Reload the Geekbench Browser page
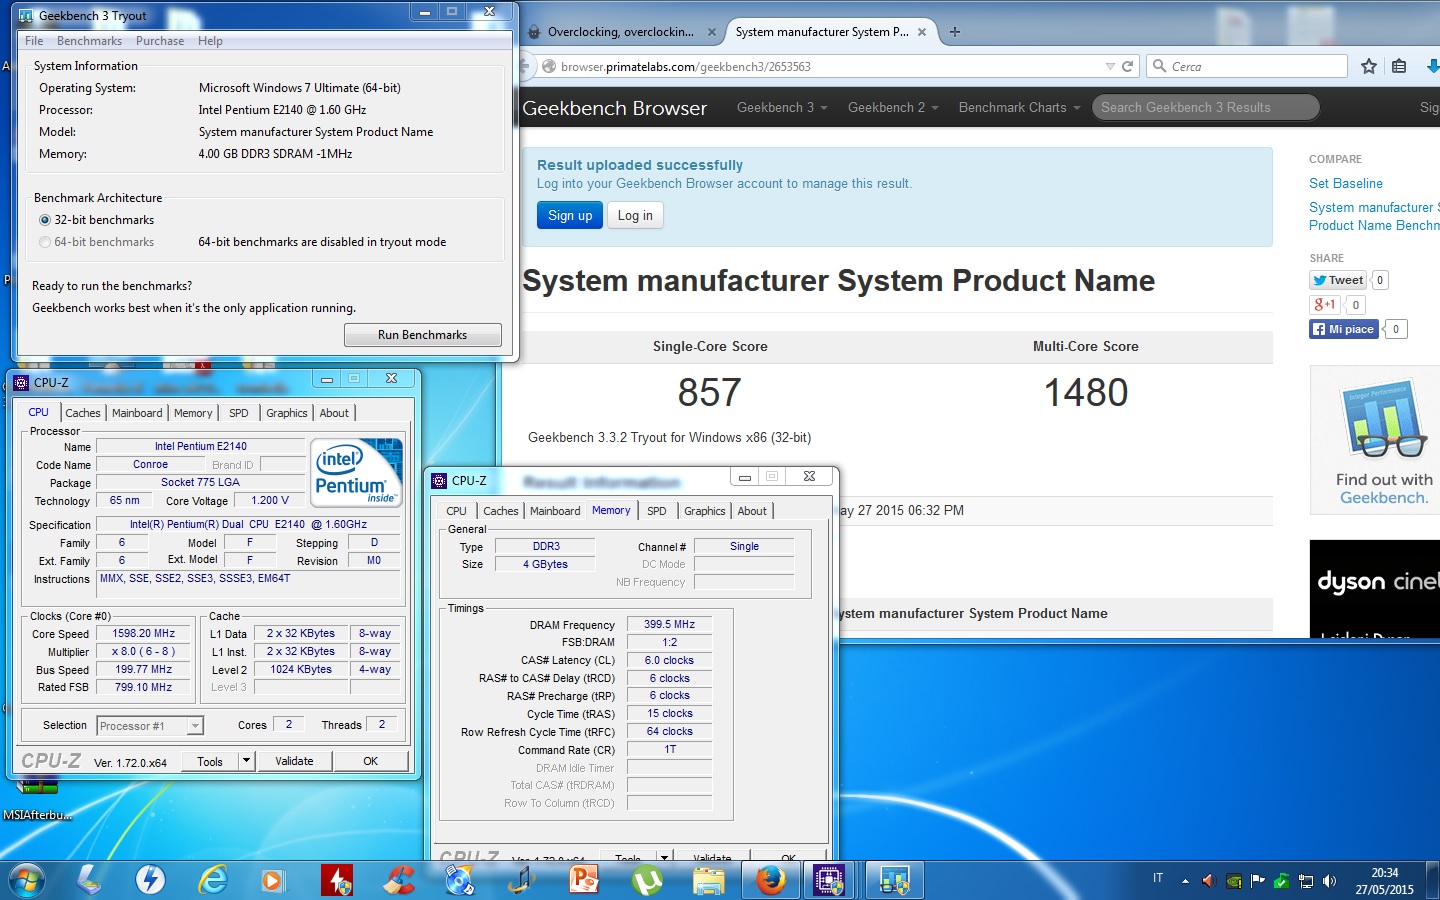Screen dimensions: 1440x900 point(1128,66)
